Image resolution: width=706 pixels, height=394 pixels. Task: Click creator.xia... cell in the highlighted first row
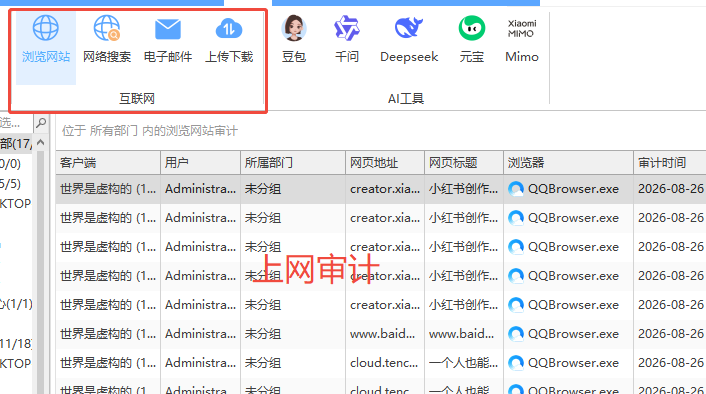(x=385, y=189)
